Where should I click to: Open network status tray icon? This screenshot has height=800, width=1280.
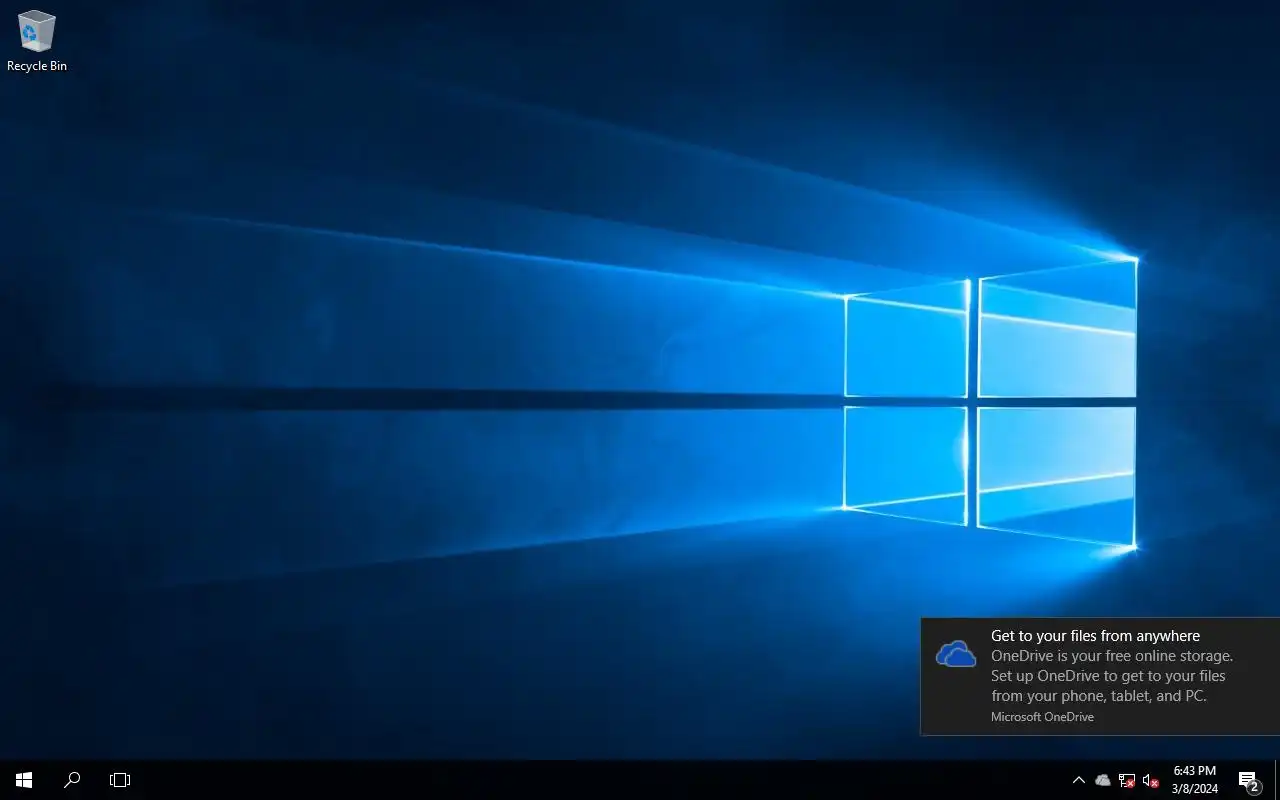[x=1127, y=780]
